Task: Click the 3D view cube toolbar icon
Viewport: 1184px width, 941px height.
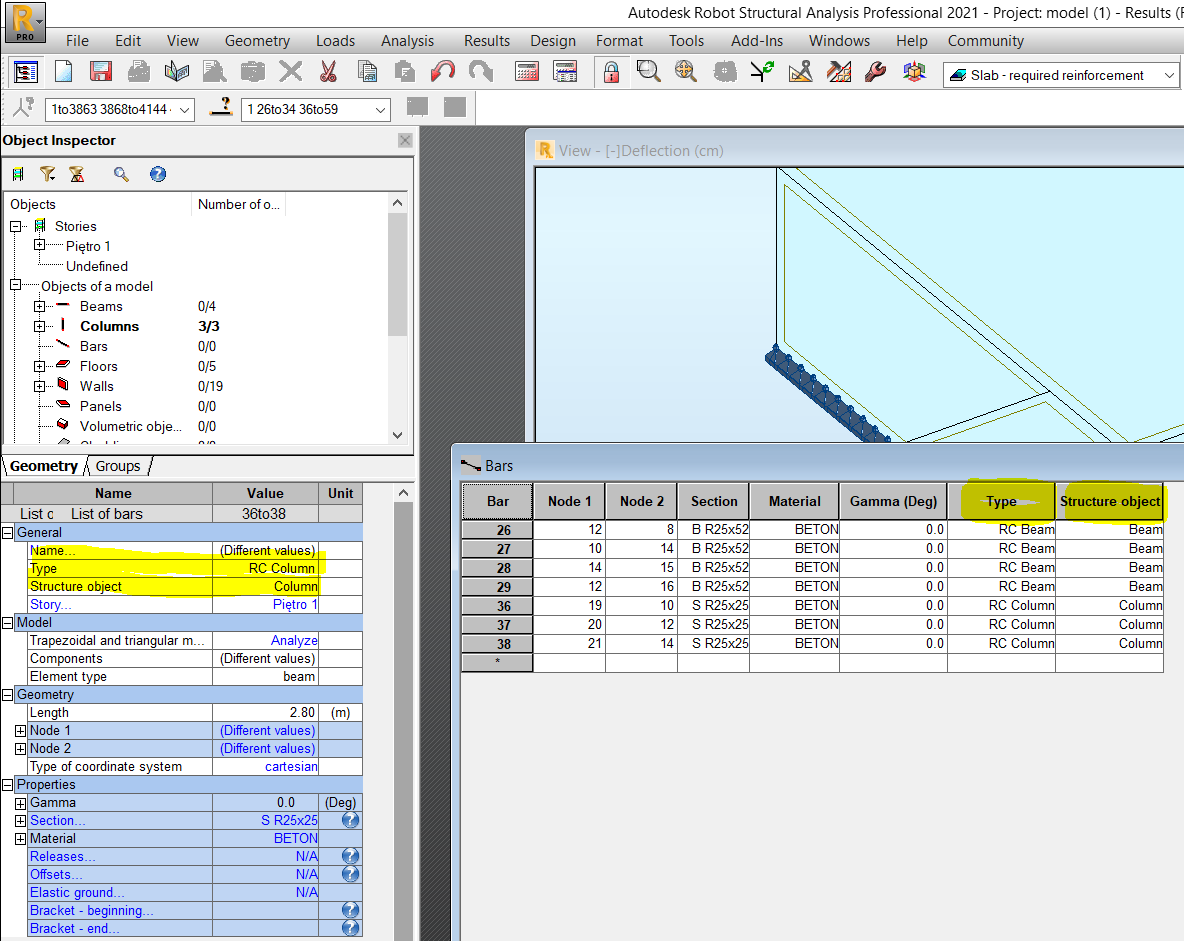Action: [x=914, y=71]
